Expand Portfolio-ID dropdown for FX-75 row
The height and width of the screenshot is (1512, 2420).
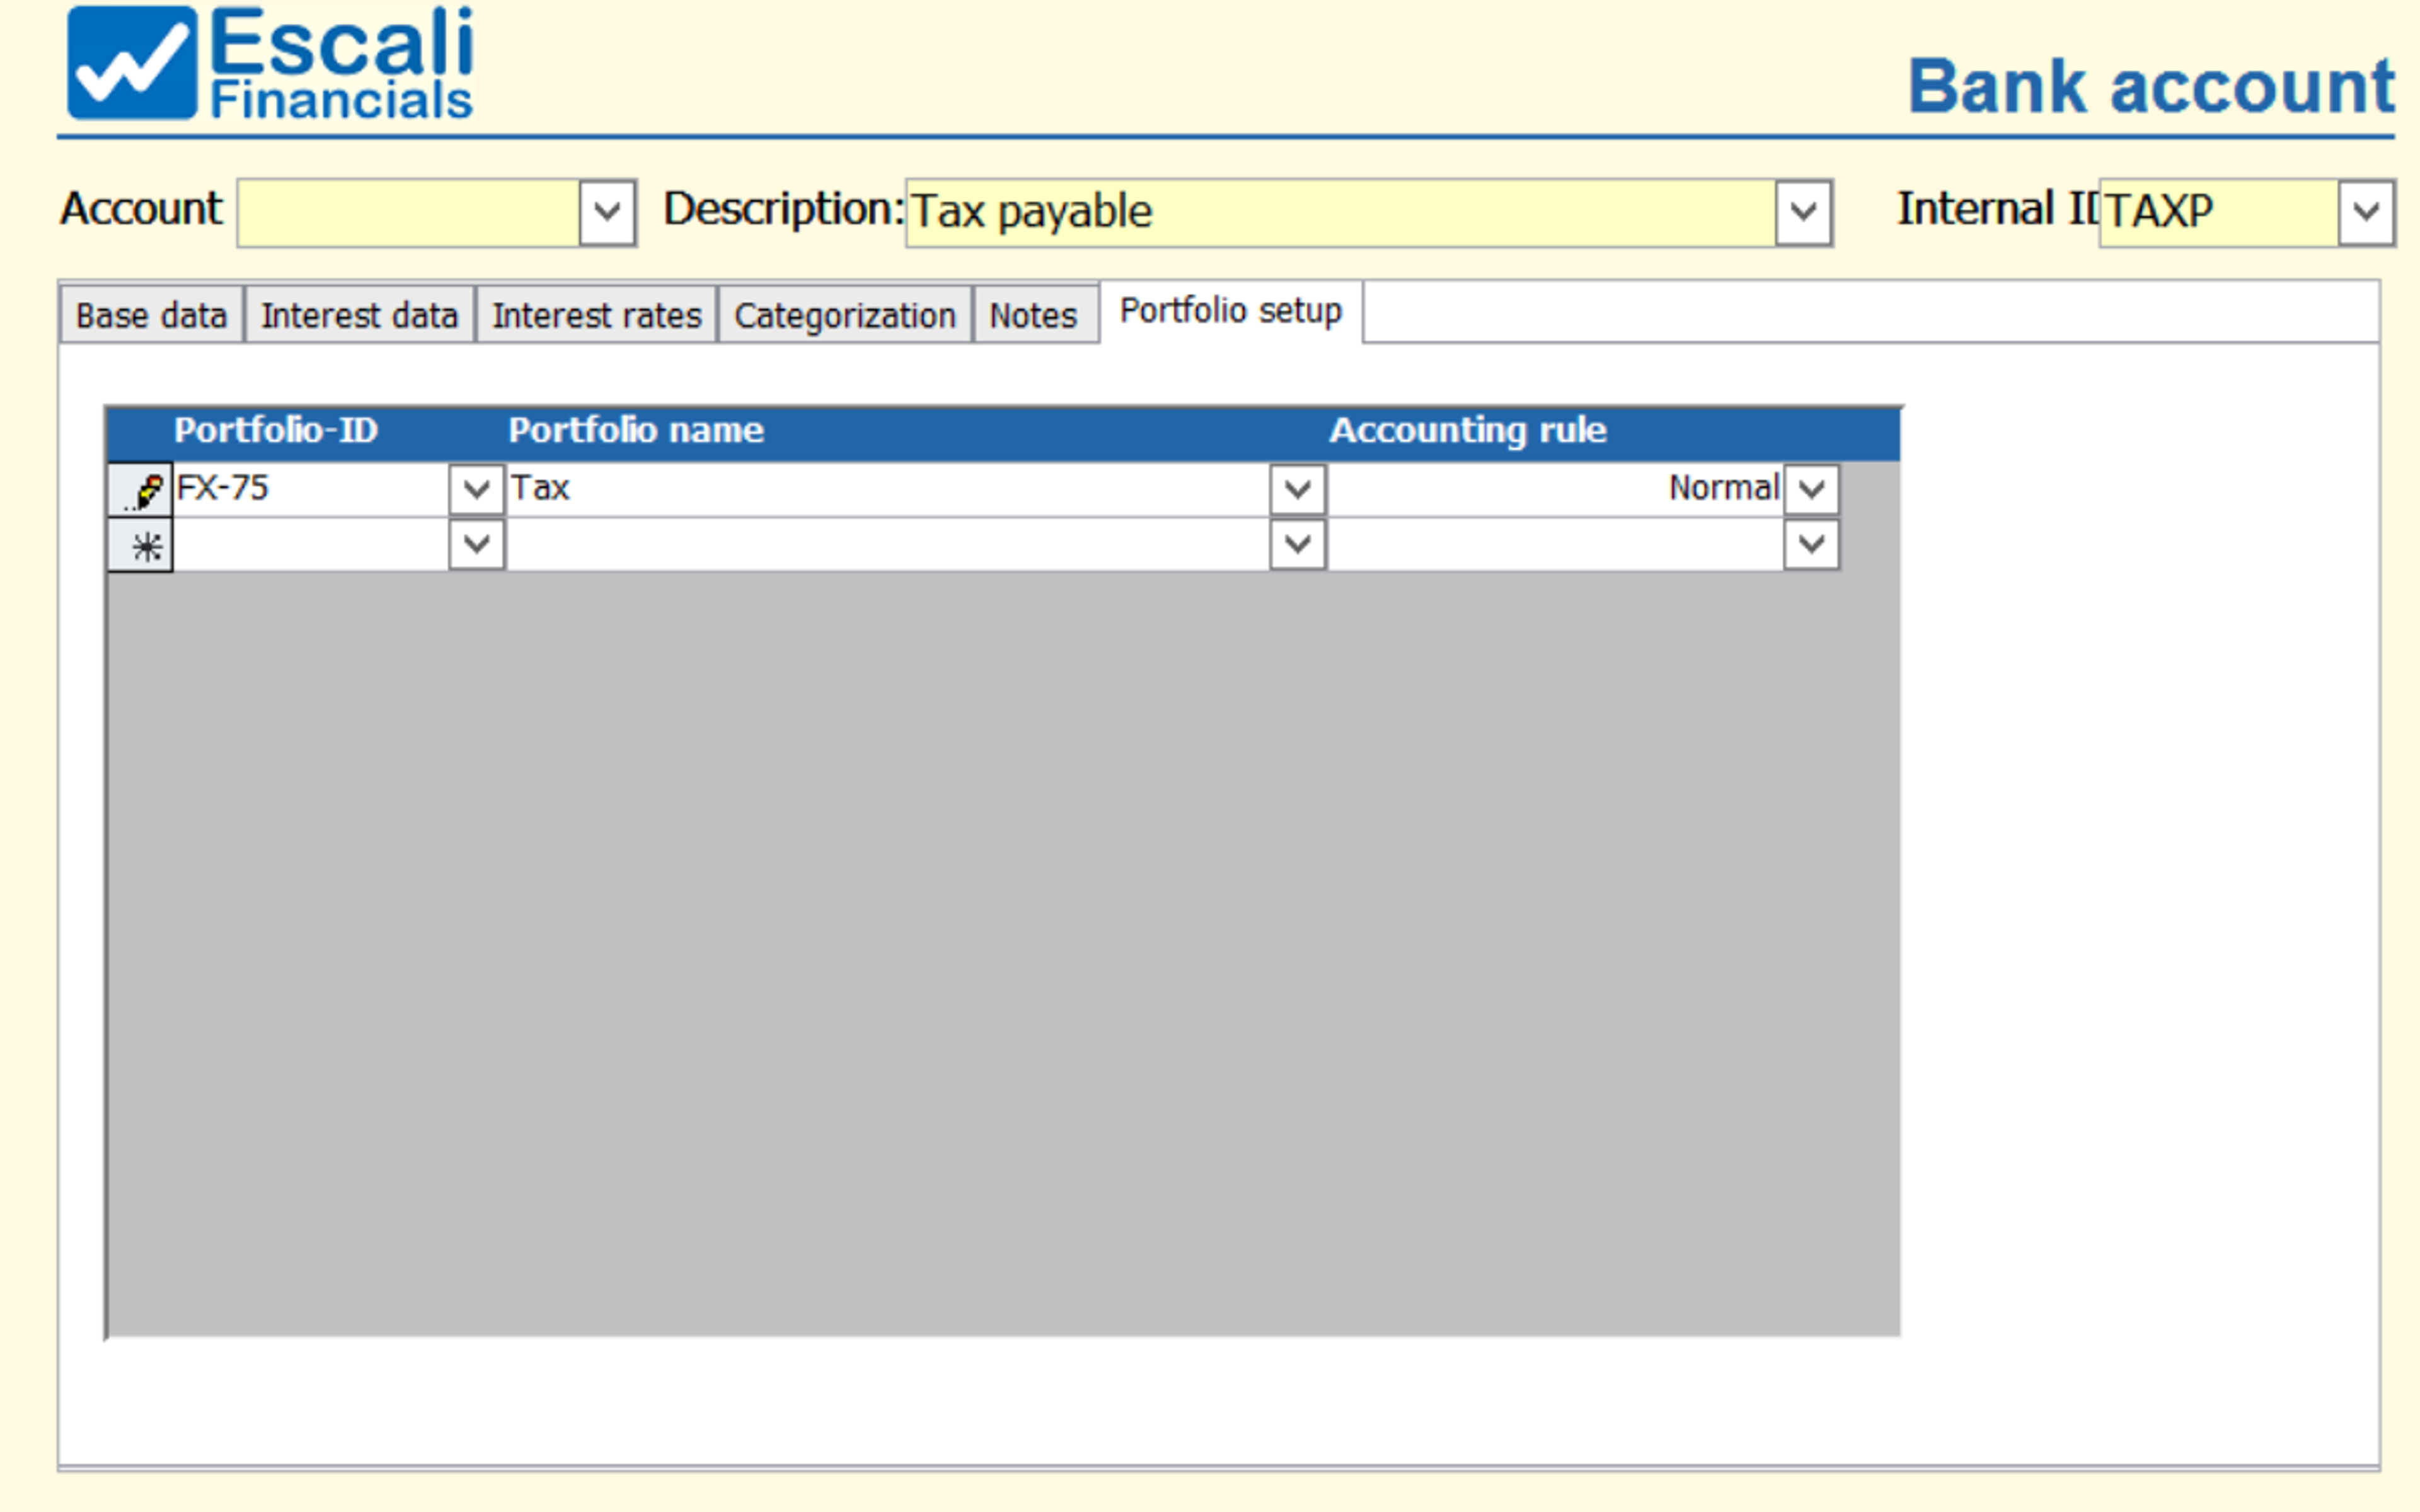pos(476,490)
